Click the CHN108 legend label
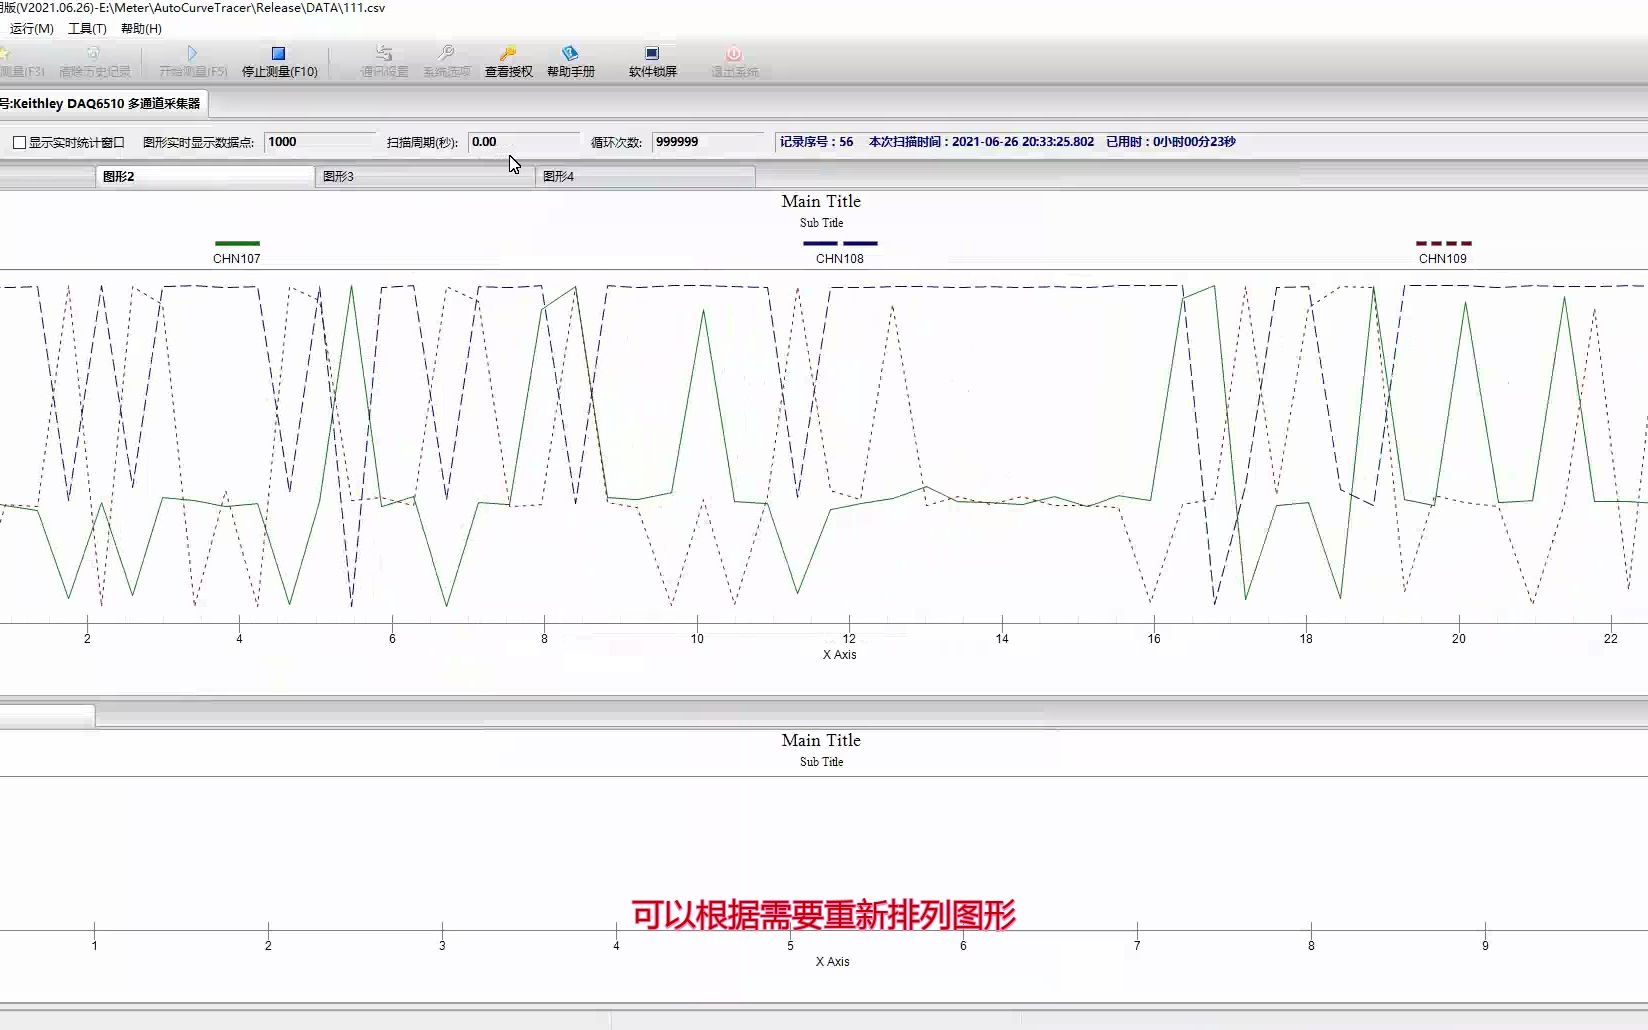Screen dimensions: 1648x1030 click(x=840, y=259)
